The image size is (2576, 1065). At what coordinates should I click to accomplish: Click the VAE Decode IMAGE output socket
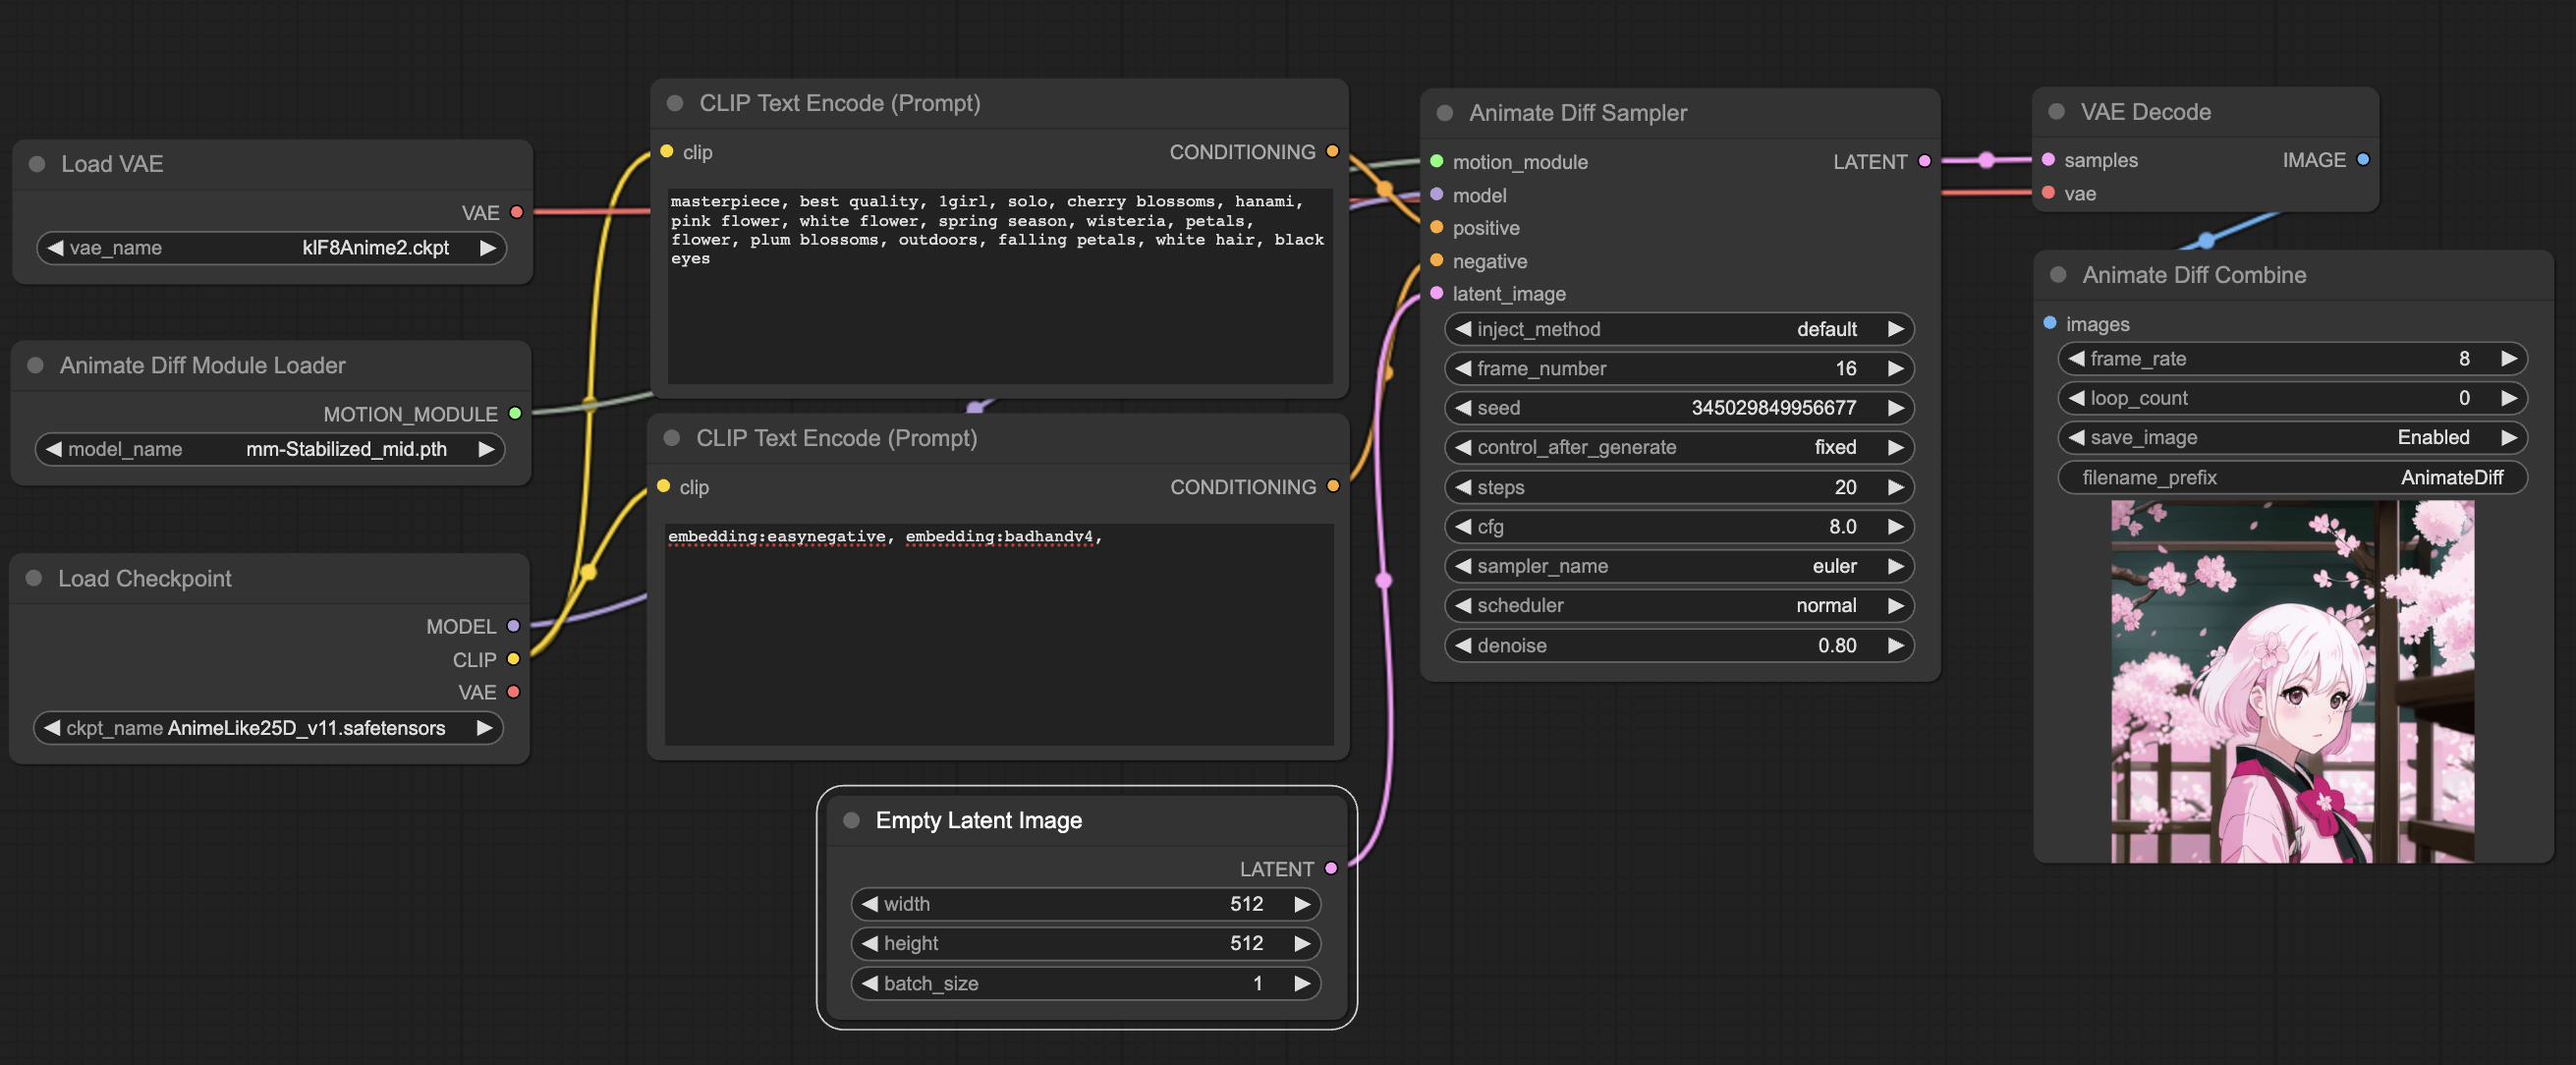pyautogui.click(x=2362, y=160)
